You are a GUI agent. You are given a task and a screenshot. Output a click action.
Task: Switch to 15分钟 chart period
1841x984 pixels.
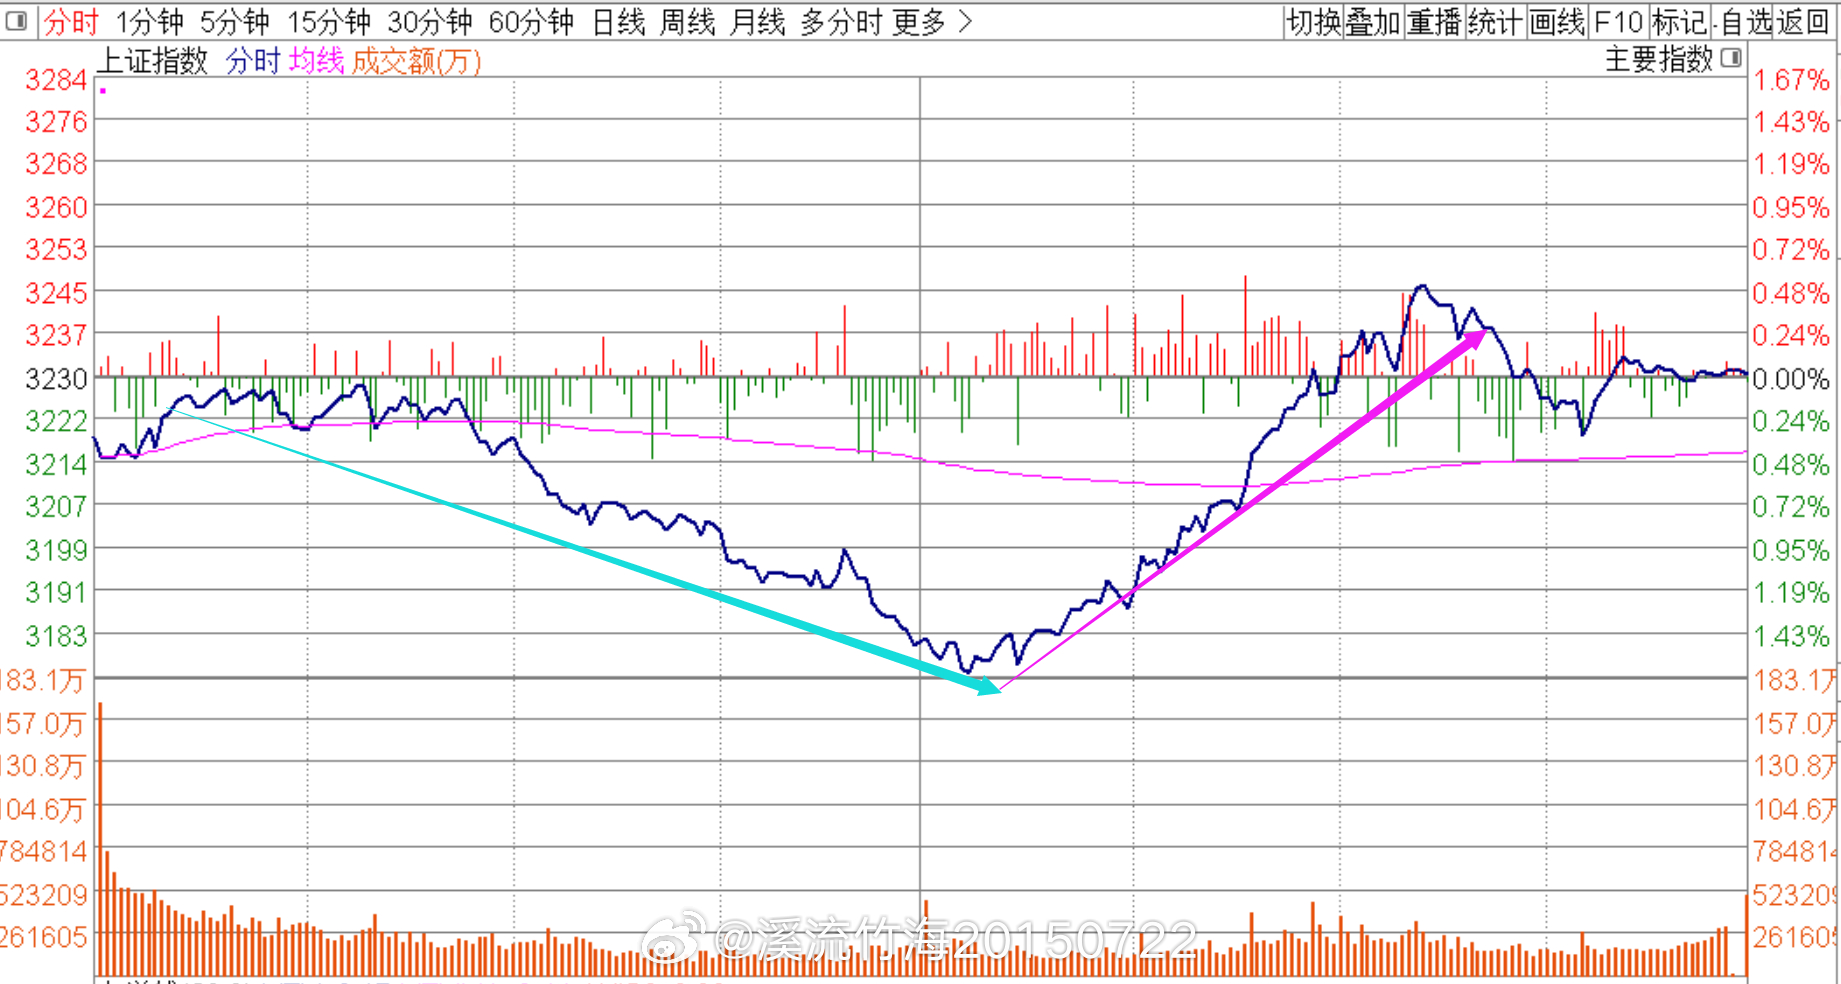tap(329, 21)
